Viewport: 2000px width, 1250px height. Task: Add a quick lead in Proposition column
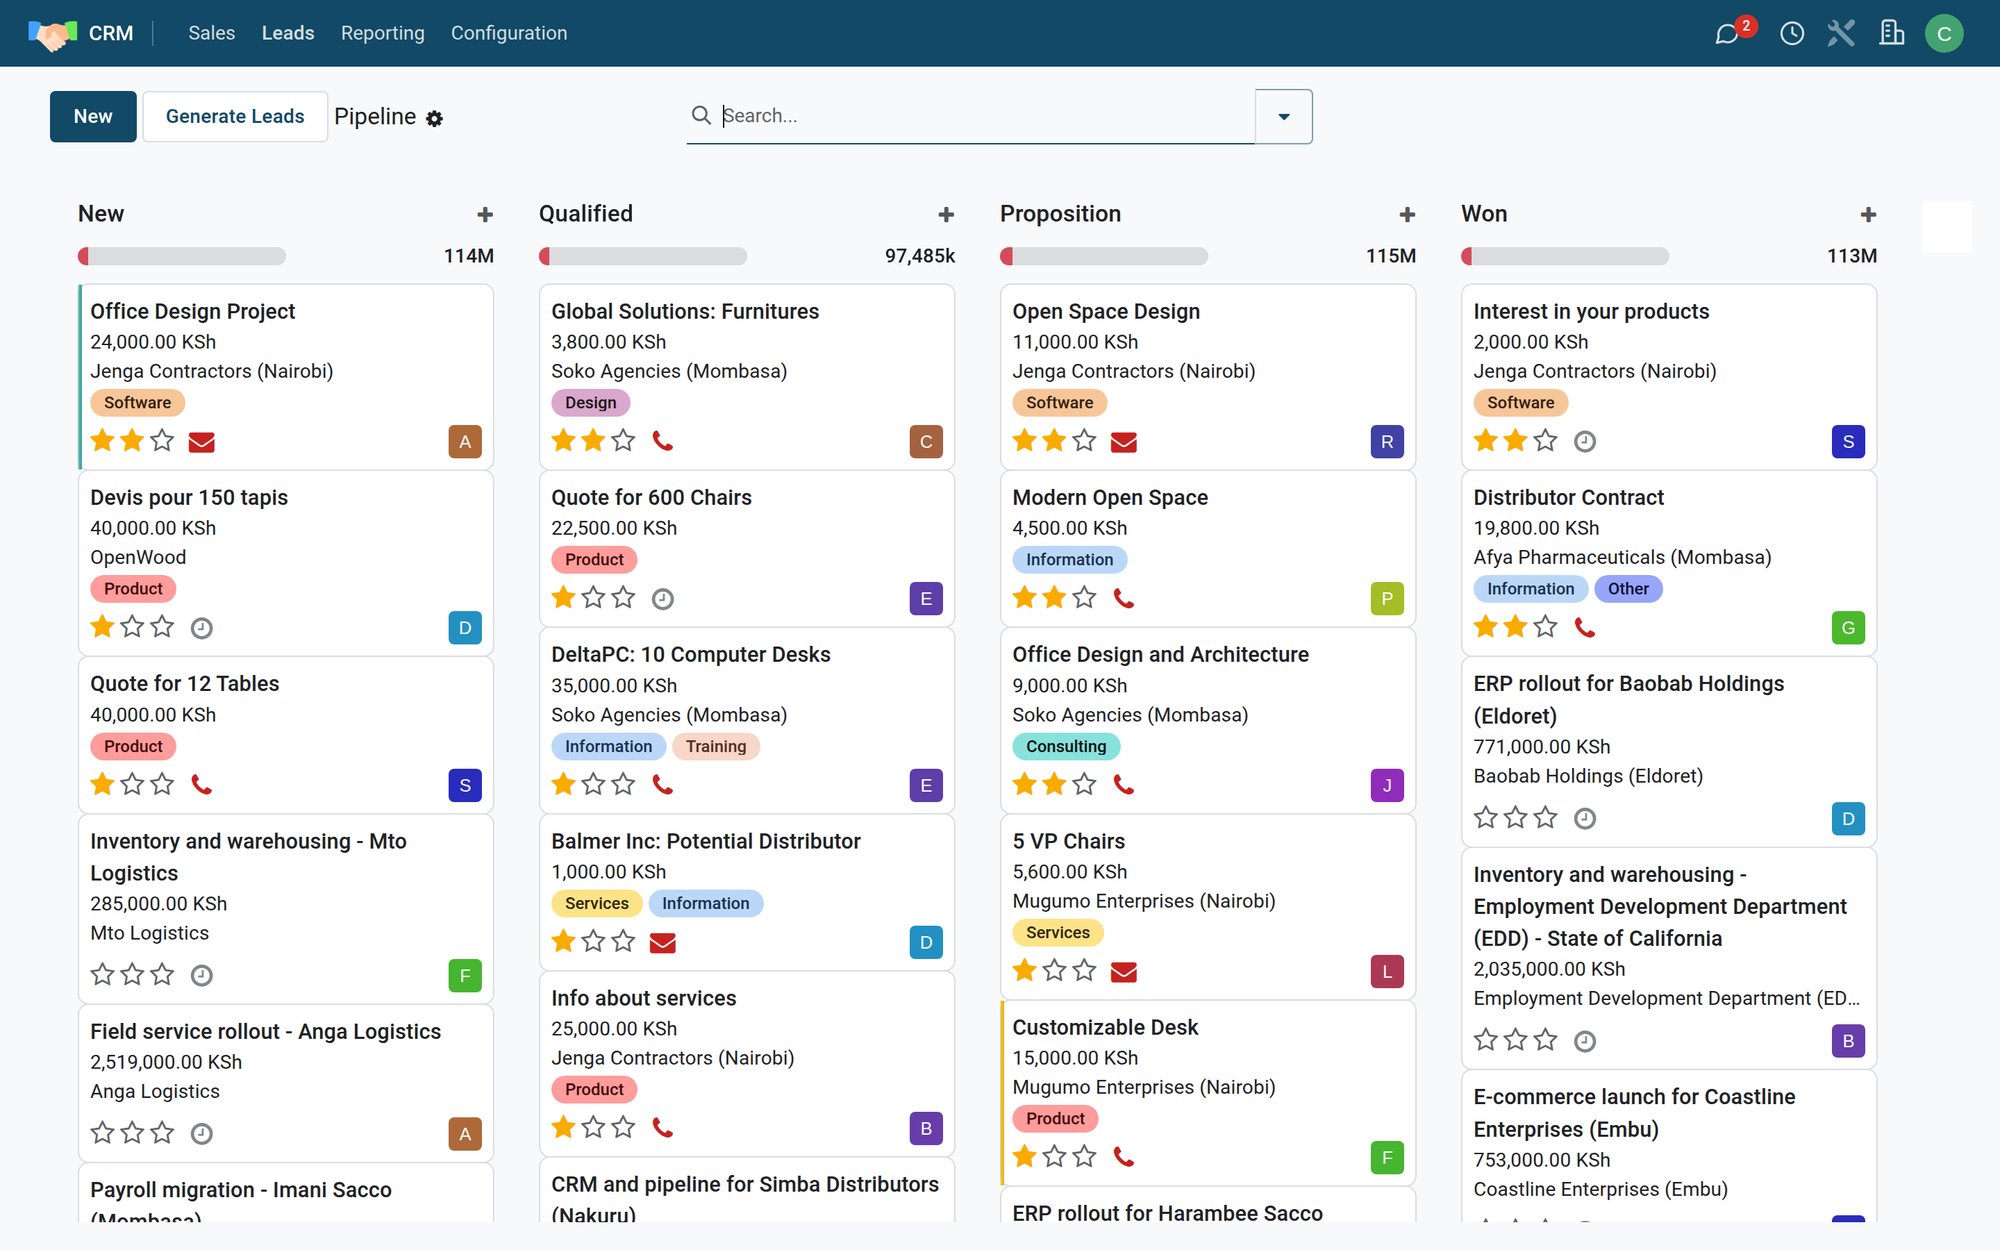tap(1407, 214)
